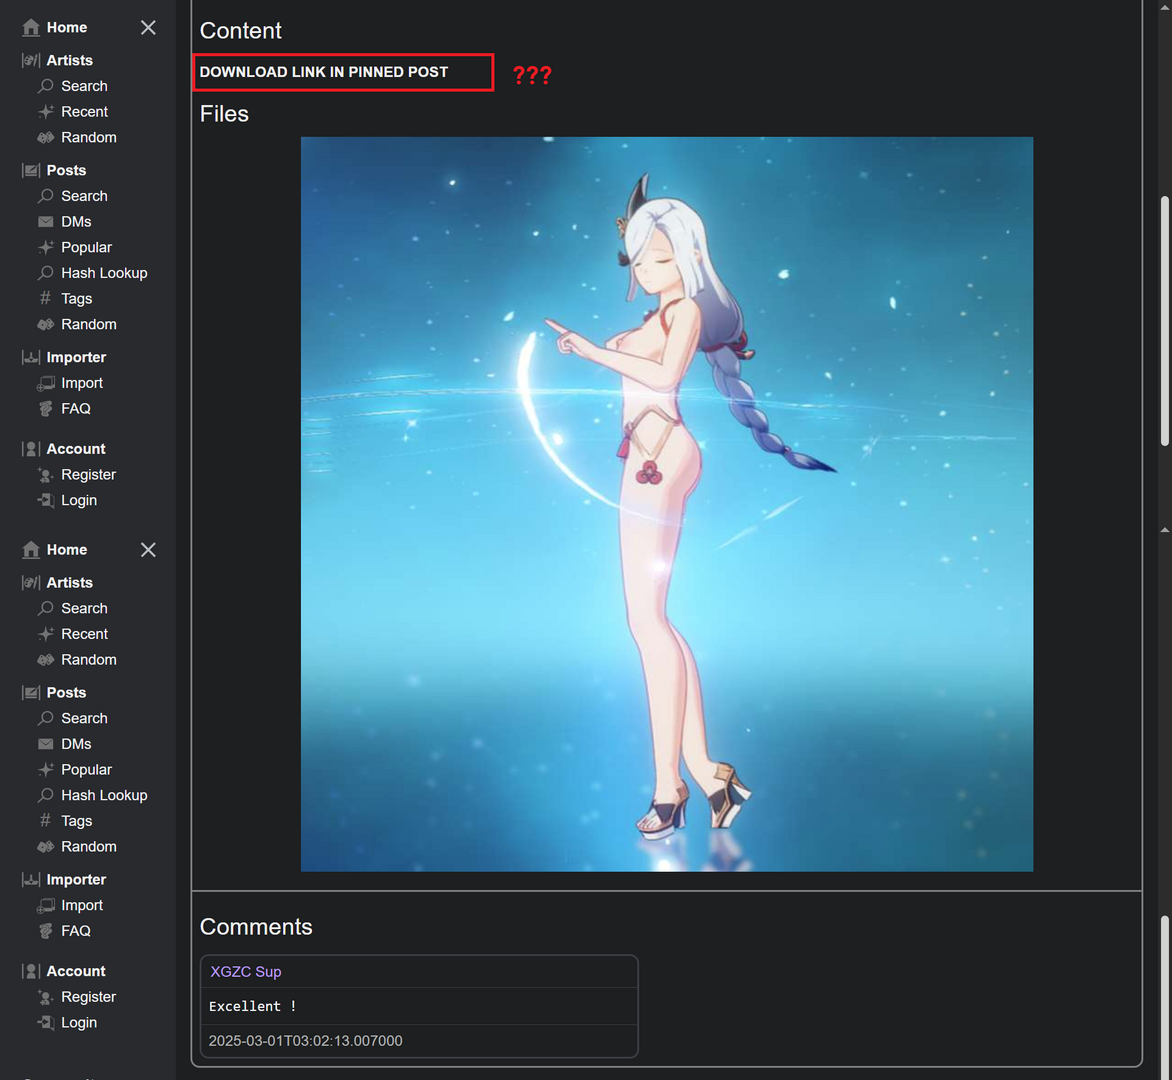1172x1080 pixels.
Task: Close the upper sidebar menu with its X
Action: 148,28
